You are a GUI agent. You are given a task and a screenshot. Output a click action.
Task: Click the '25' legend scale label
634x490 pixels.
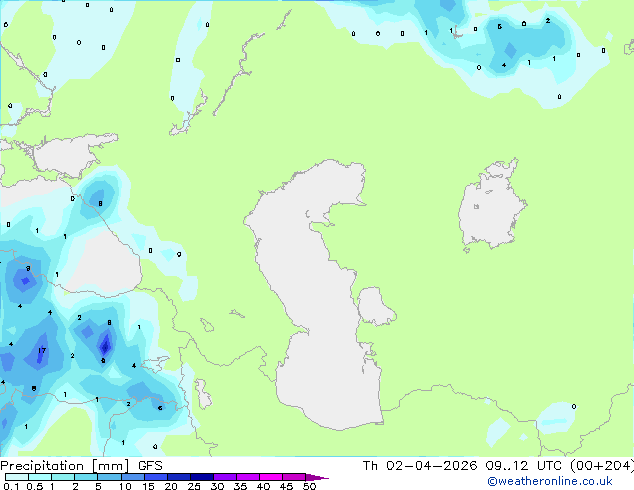coord(194,486)
